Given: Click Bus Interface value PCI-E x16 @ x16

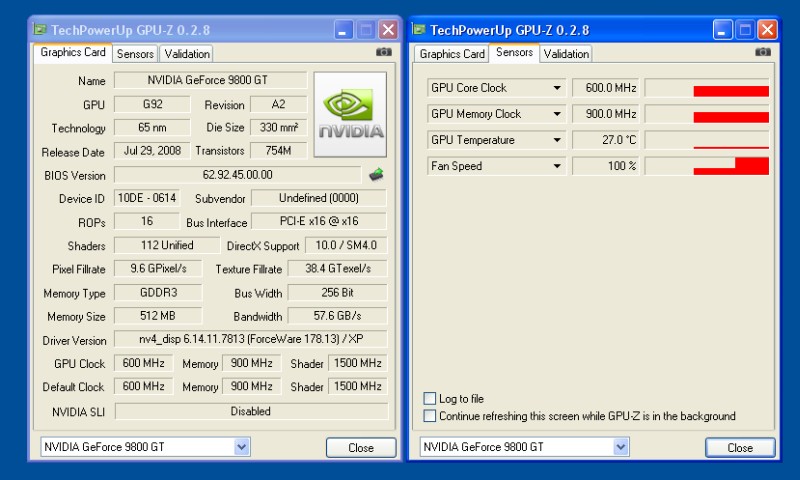Looking at the screenshot, I should click(319, 221).
